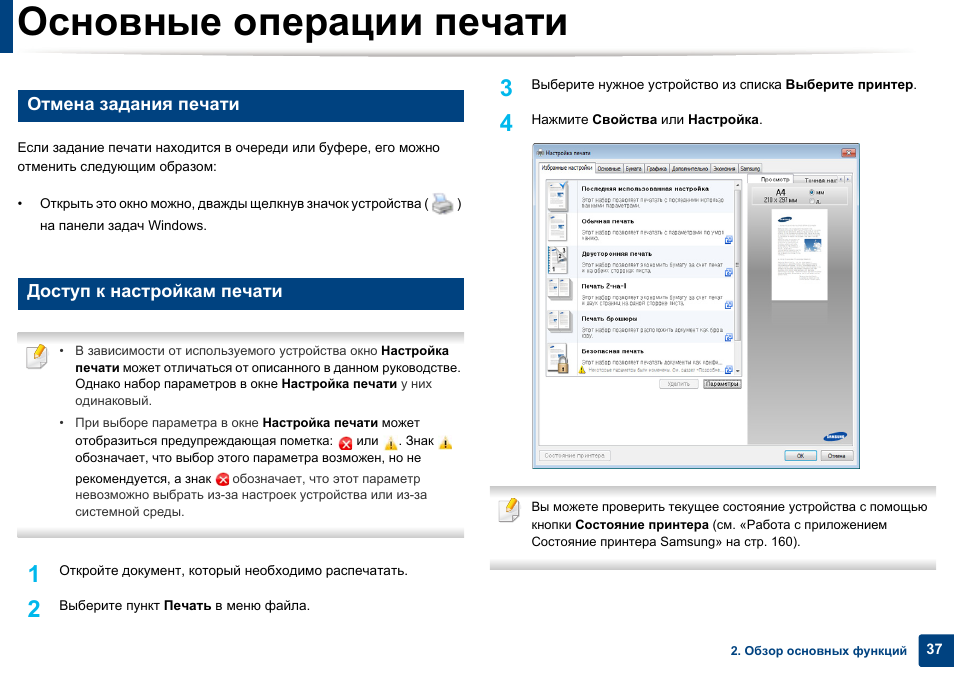Click the preset list scroll-down arrow
954x675 pixels.
coord(737,371)
